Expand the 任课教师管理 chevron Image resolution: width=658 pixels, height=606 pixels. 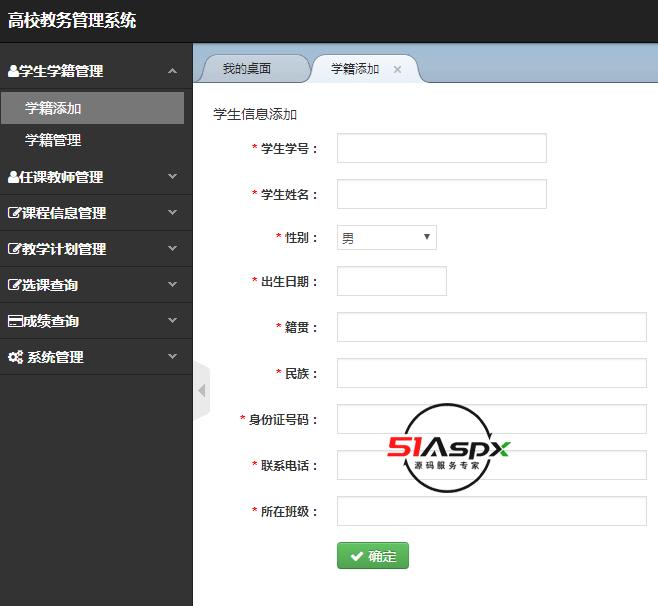172,176
